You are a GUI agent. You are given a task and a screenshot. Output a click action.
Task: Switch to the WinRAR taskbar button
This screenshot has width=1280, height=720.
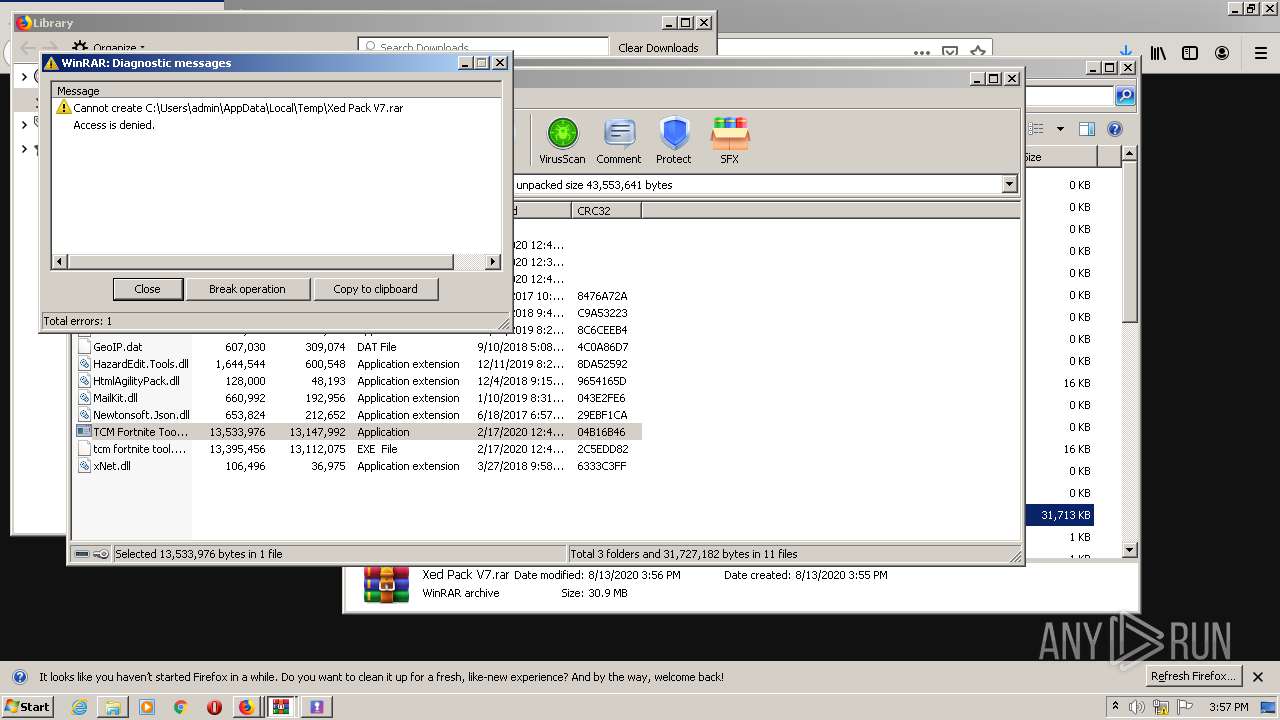pos(281,707)
